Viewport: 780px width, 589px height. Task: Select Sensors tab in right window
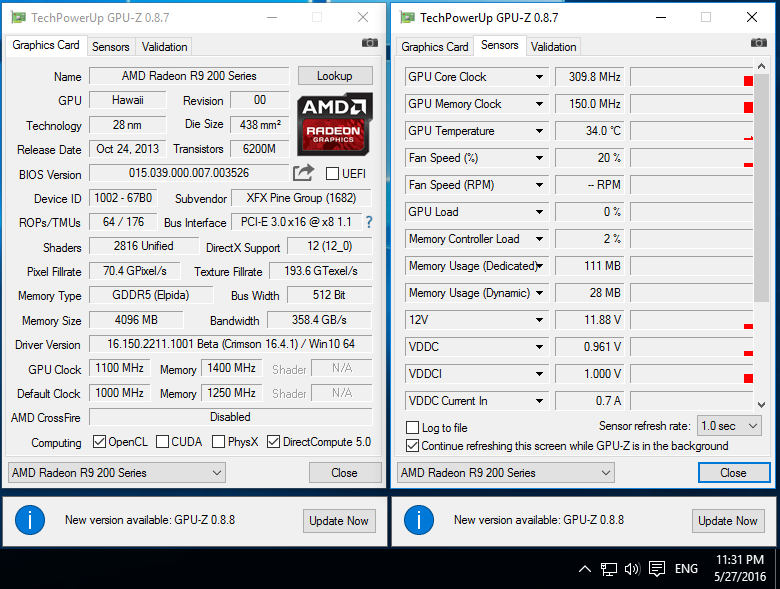coord(499,45)
